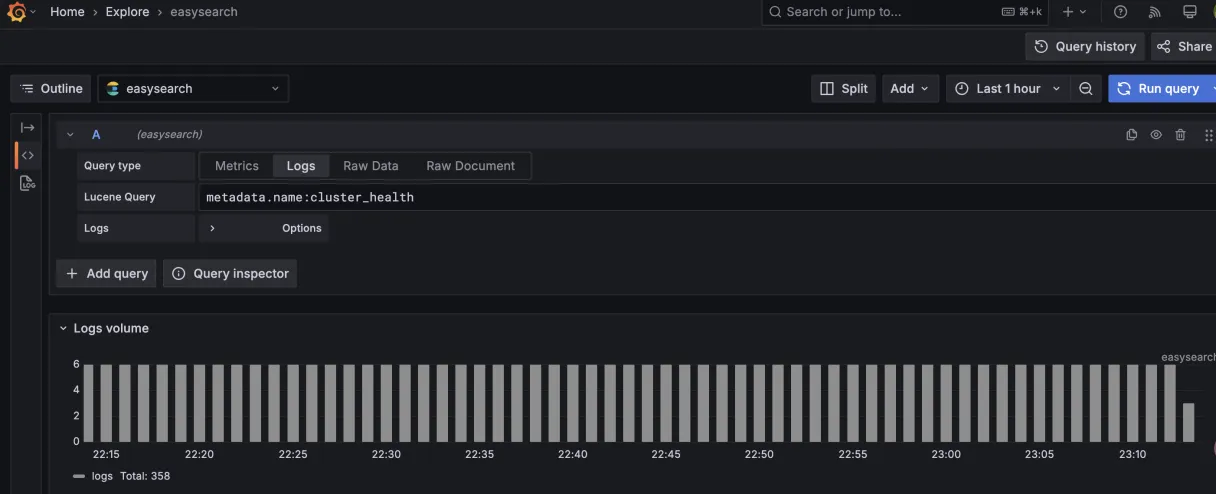Click the Run query button
The image size is (1216, 494).
tap(1158, 89)
